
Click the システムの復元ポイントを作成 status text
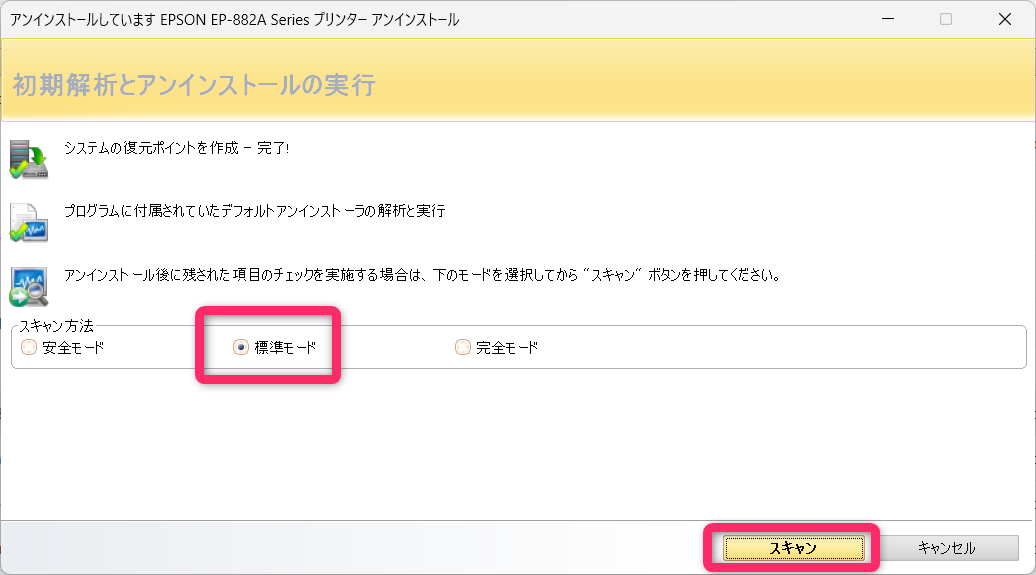[151, 147]
